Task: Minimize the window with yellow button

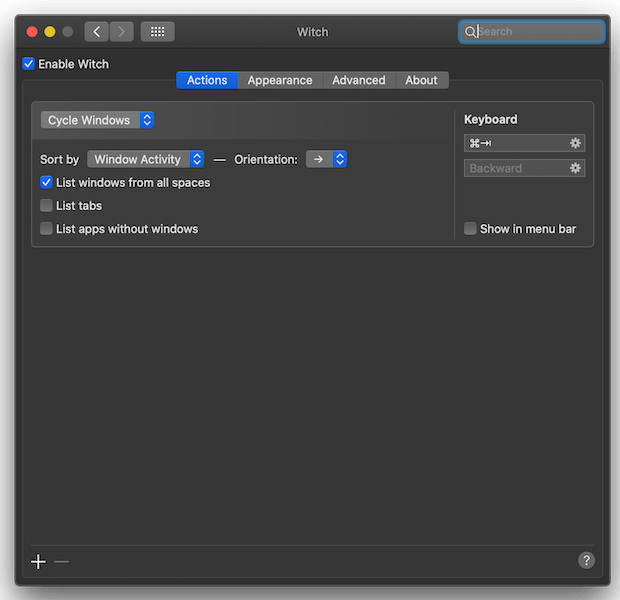Action: pyautogui.click(x=50, y=32)
